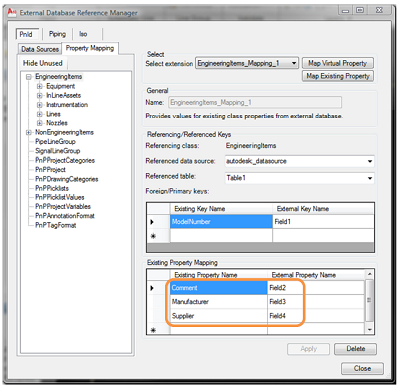Open the Data Sources tab
This screenshot has height=387, width=400.
coord(40,49)
